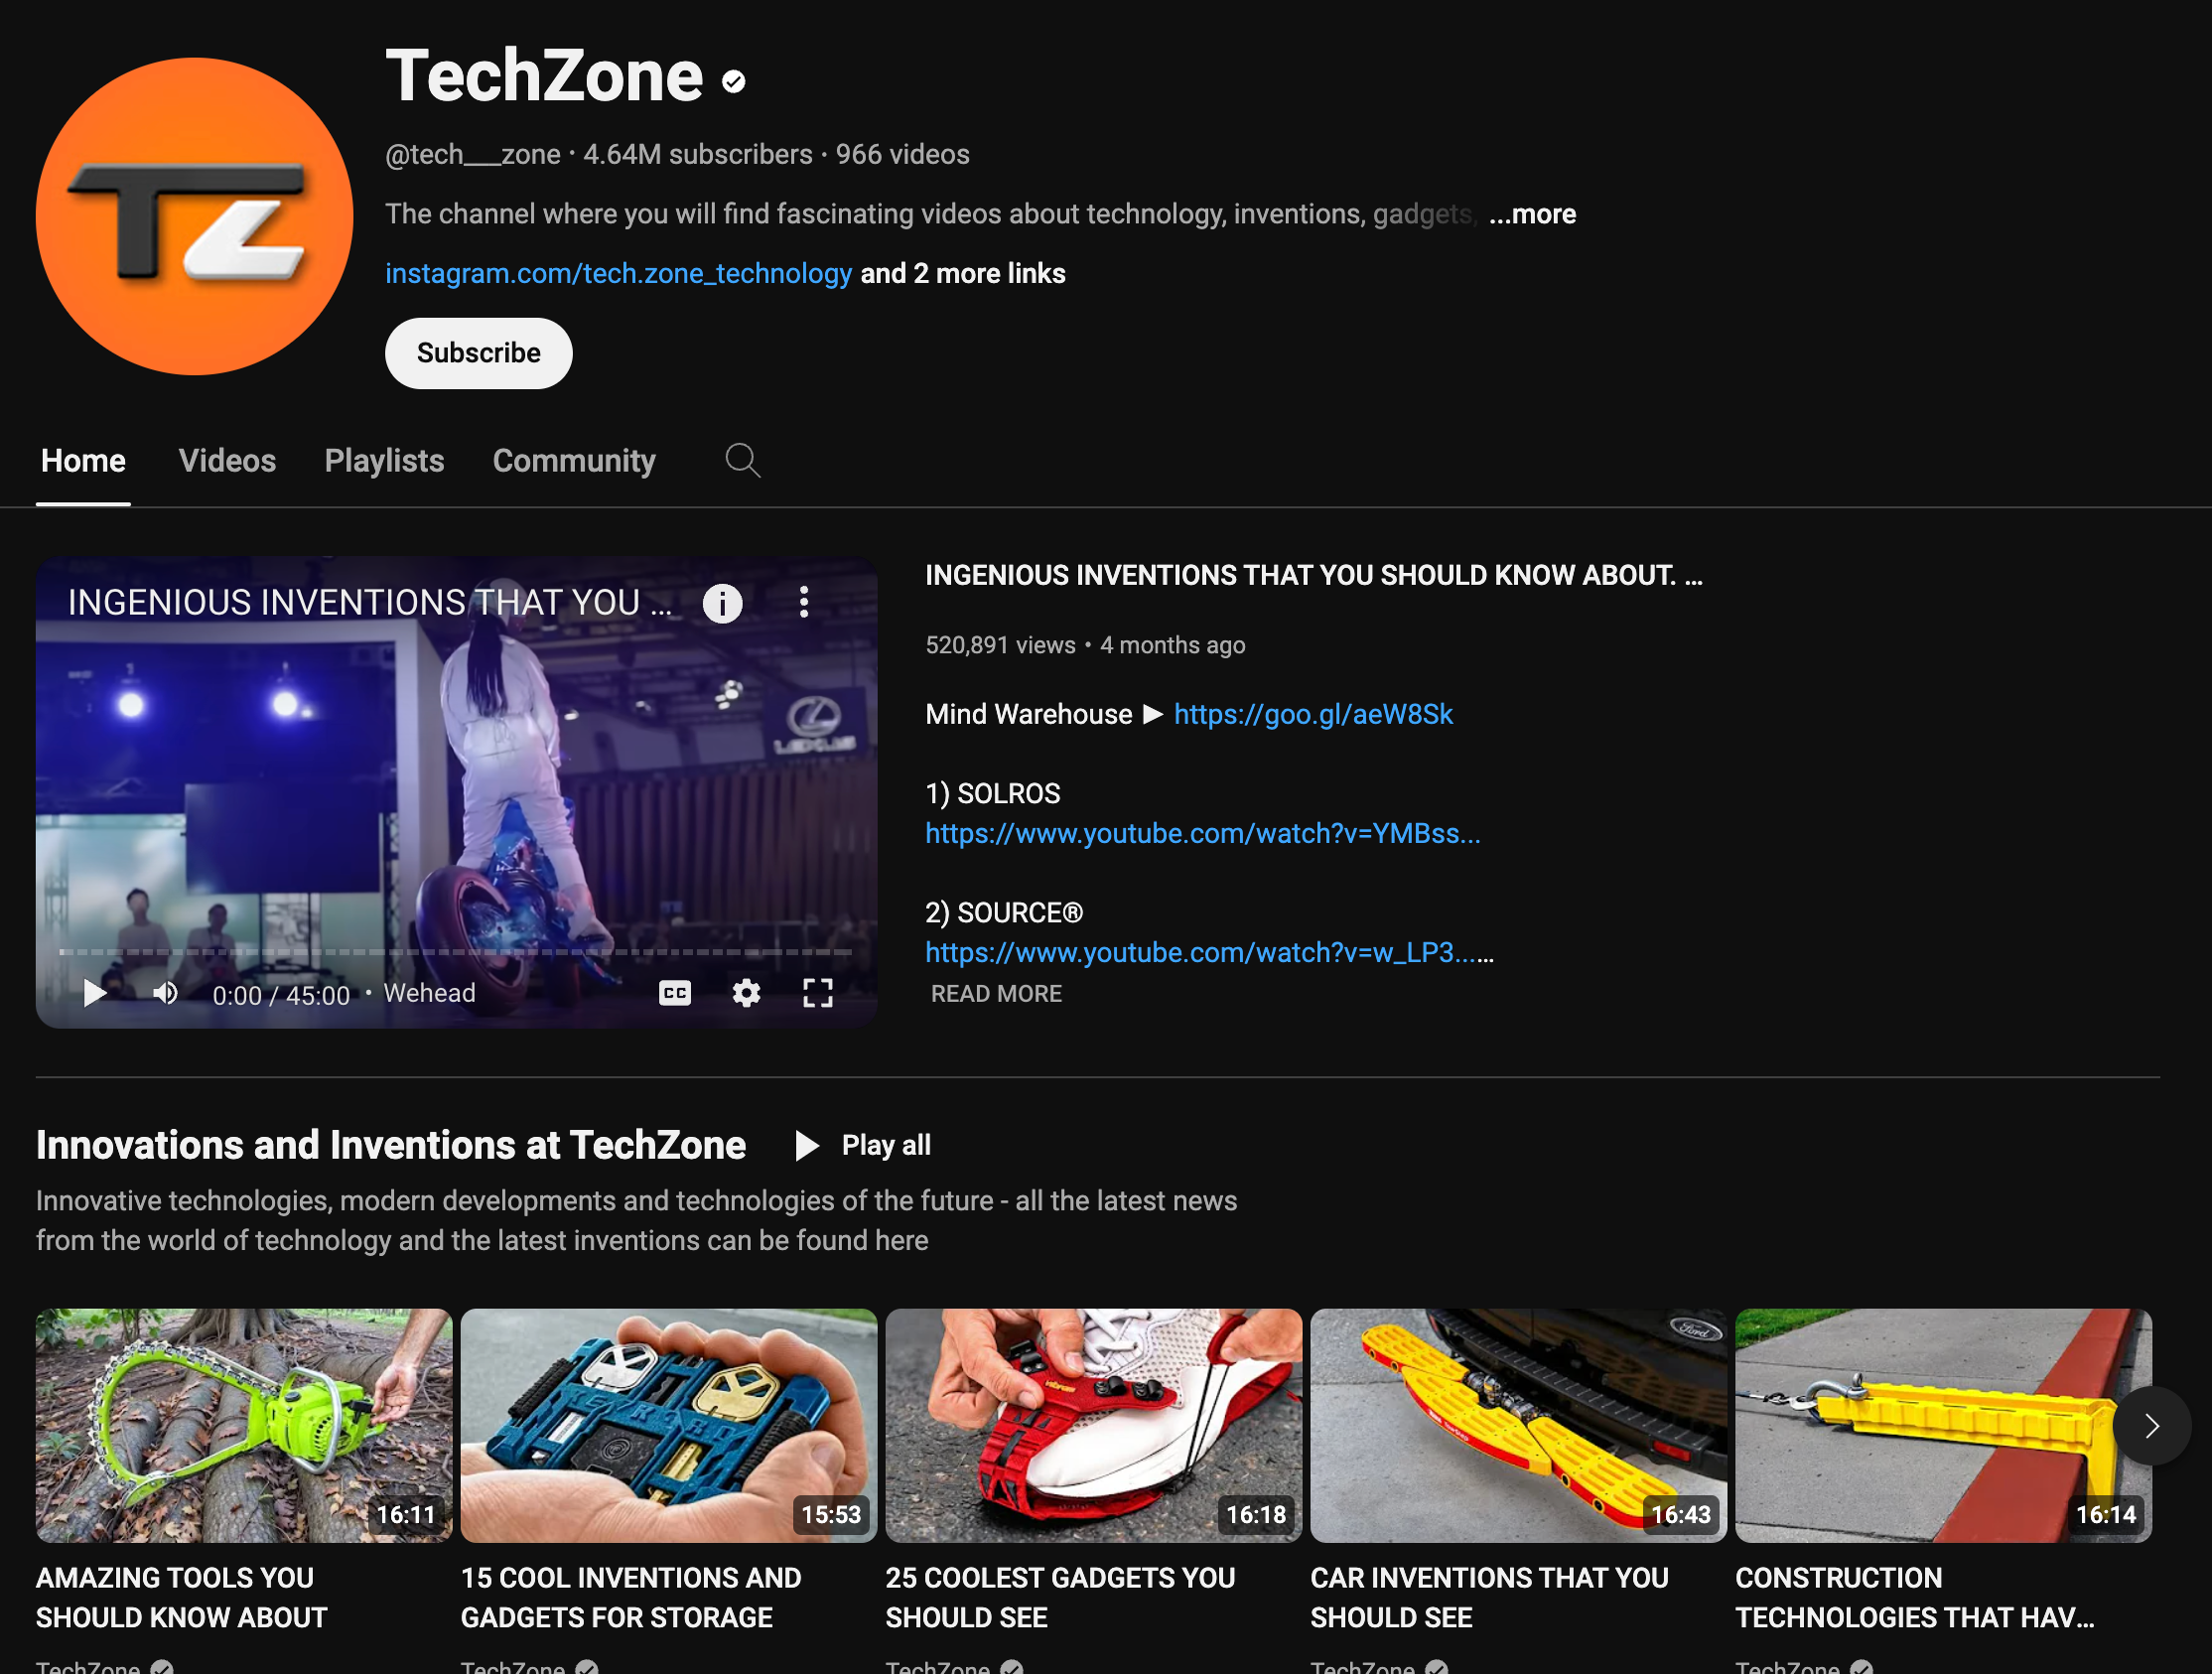Viewport: 2212px width, 1674px height.
Task: Click the info icon on the trailer
Action: coord(722,602)
